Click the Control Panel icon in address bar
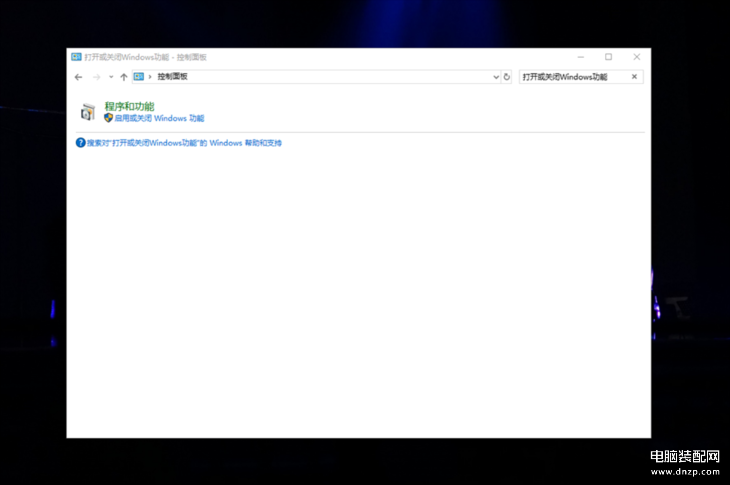 (x=139, y=77)
